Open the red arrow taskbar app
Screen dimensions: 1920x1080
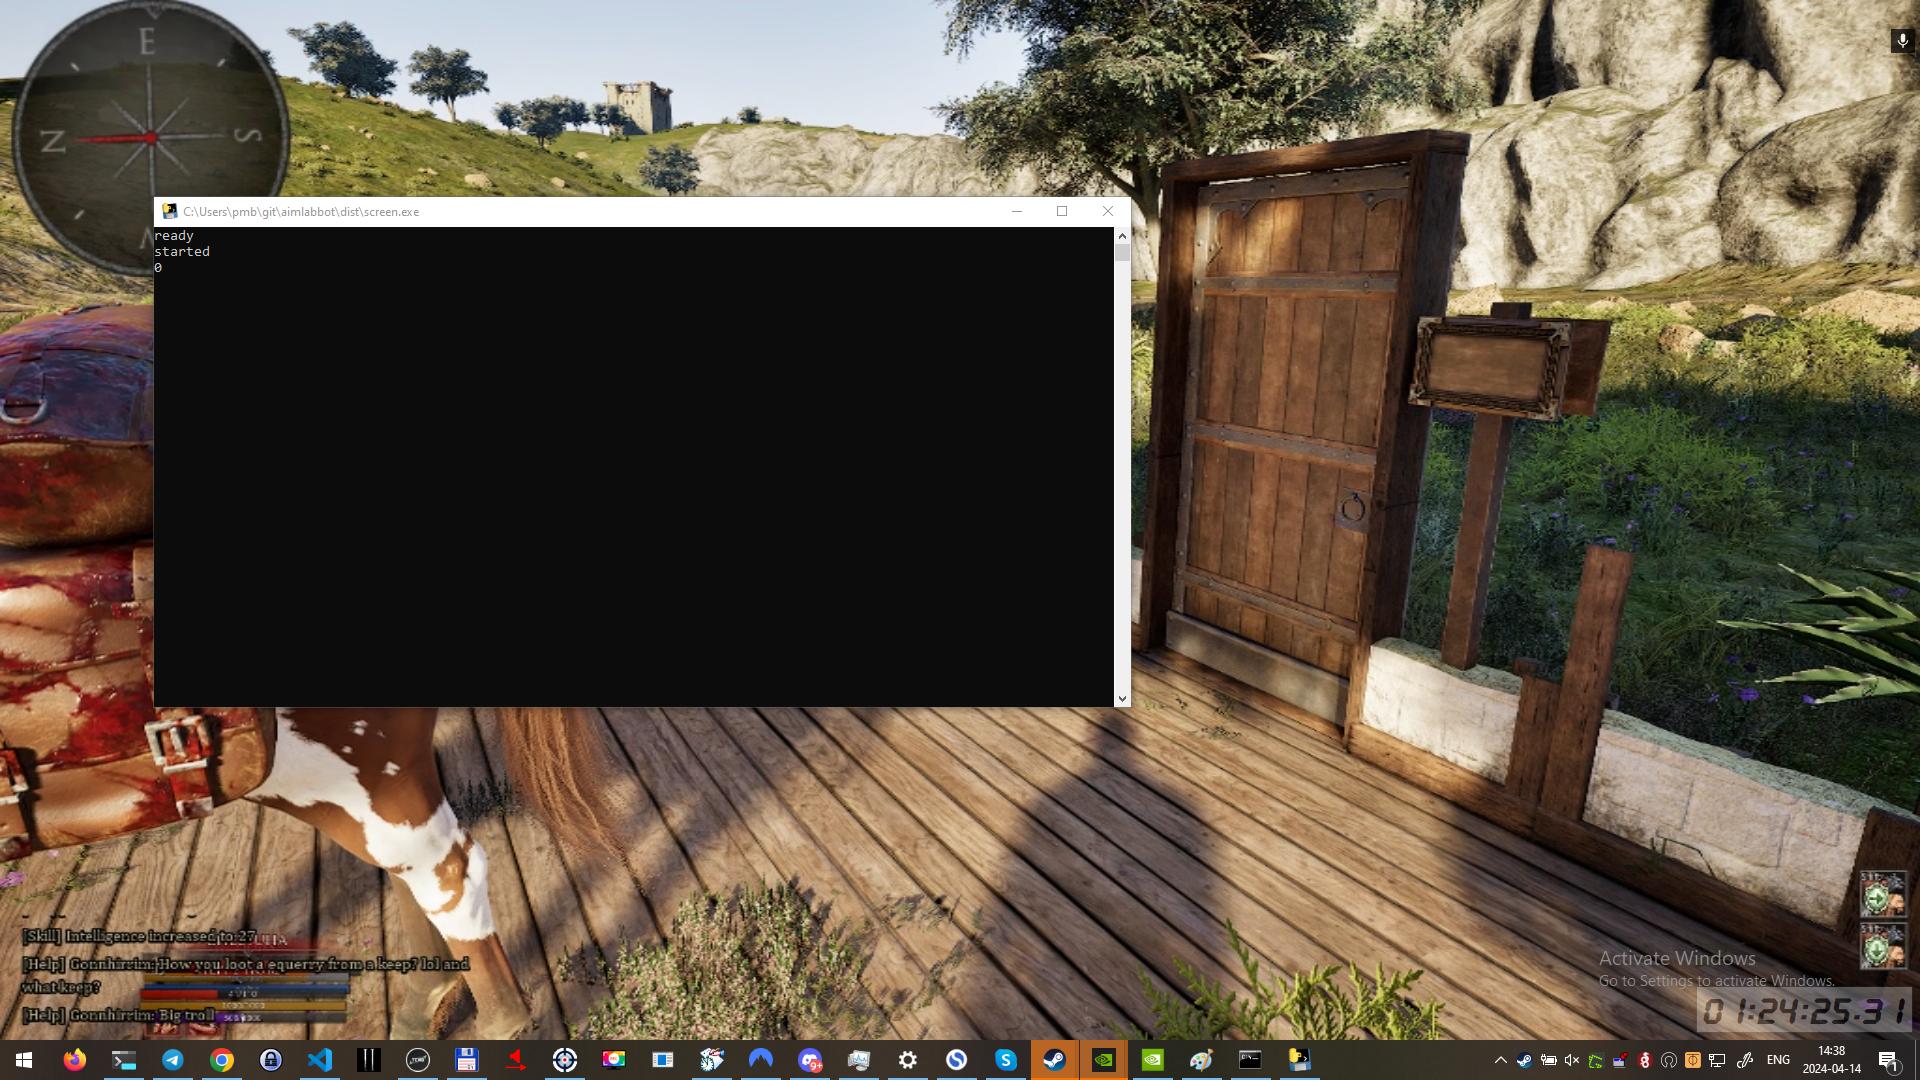515,1060
